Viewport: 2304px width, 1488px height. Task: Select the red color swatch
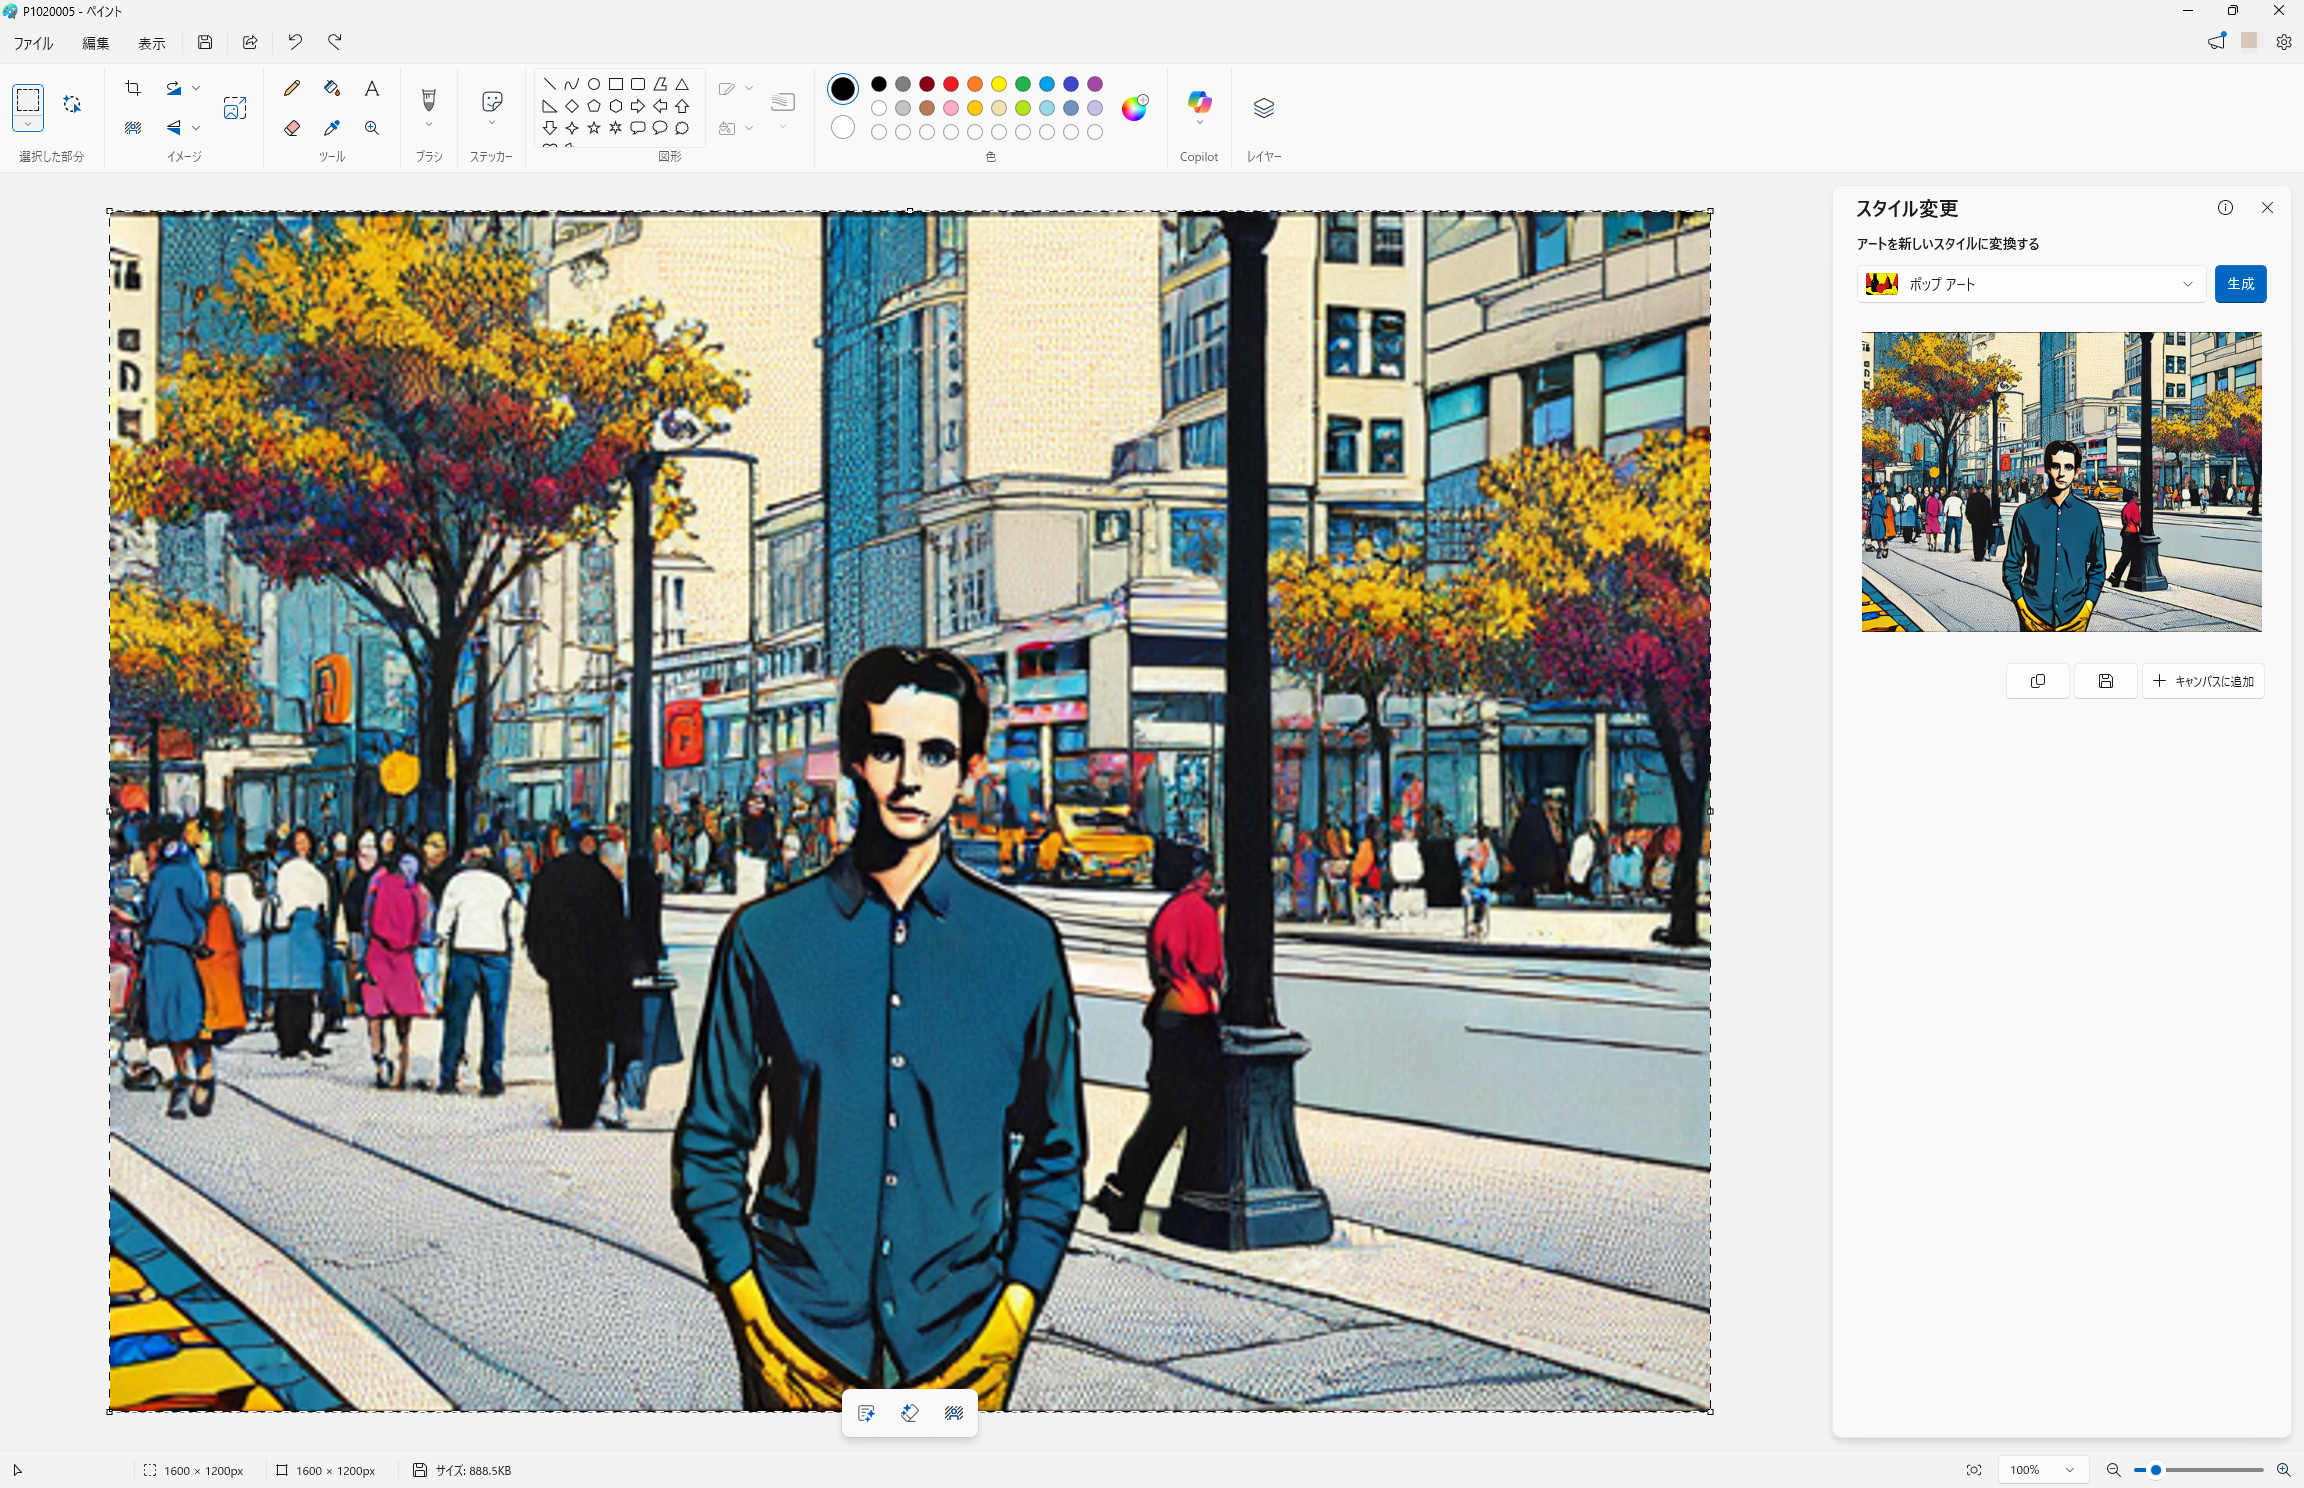951,84
